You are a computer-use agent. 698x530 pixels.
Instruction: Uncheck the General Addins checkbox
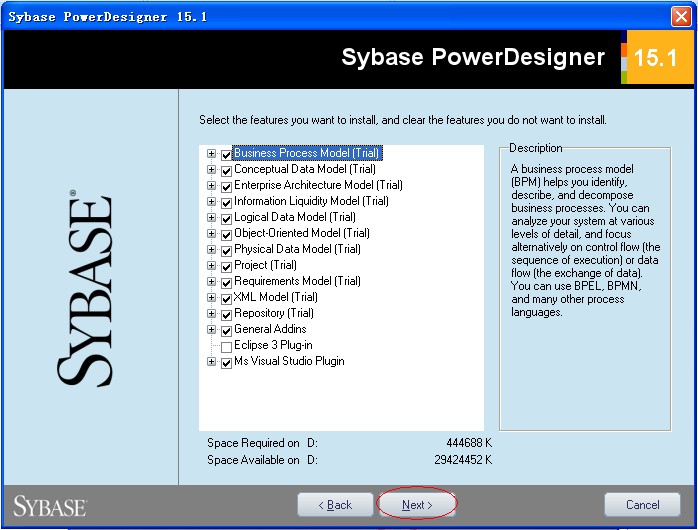click(226, 330)
